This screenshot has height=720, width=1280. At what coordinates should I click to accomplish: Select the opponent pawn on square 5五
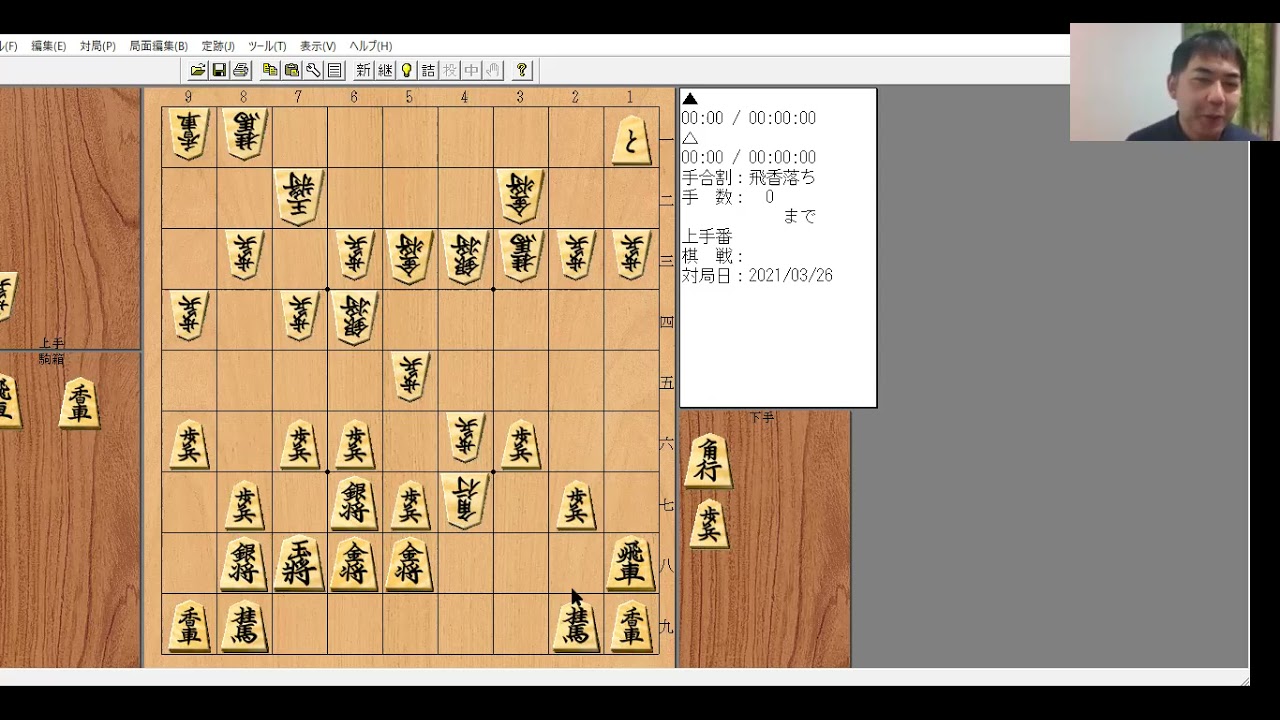click(409, 379)
